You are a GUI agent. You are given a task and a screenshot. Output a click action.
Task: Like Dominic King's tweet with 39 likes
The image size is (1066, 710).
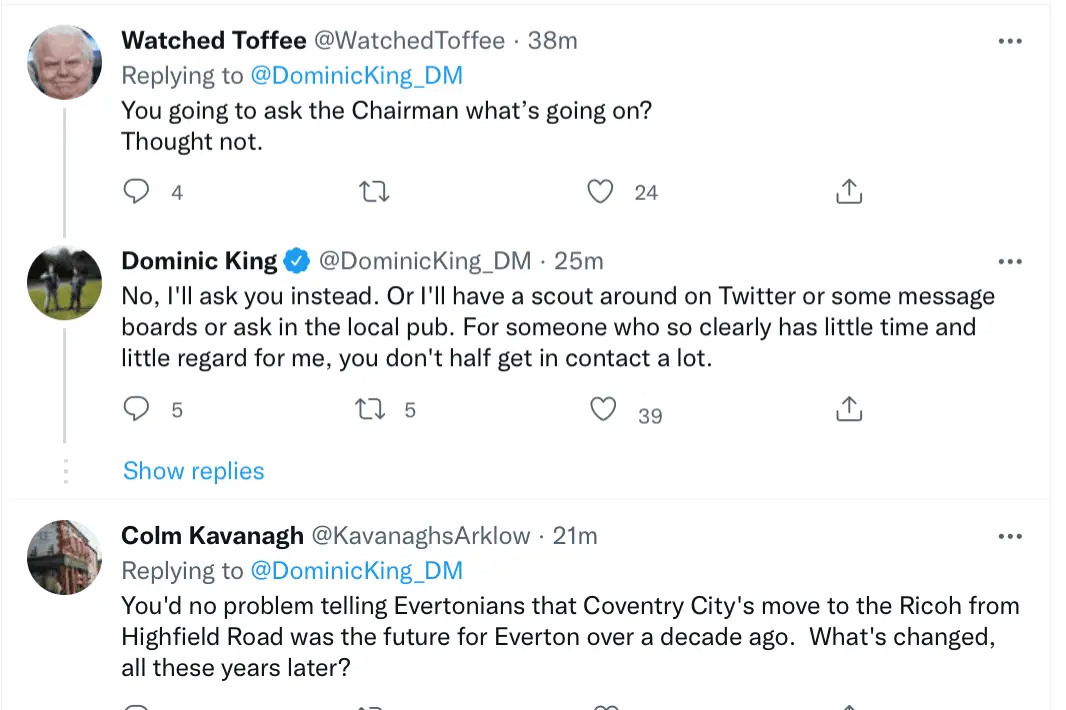602,409
